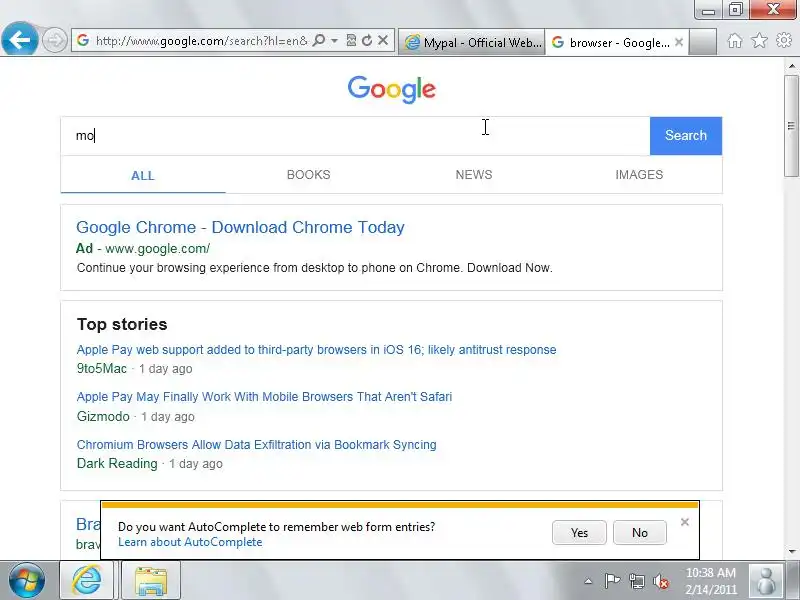Click the scrollbar down arrow
Viewport: 800px width, 600px height.
click(792, 552)
